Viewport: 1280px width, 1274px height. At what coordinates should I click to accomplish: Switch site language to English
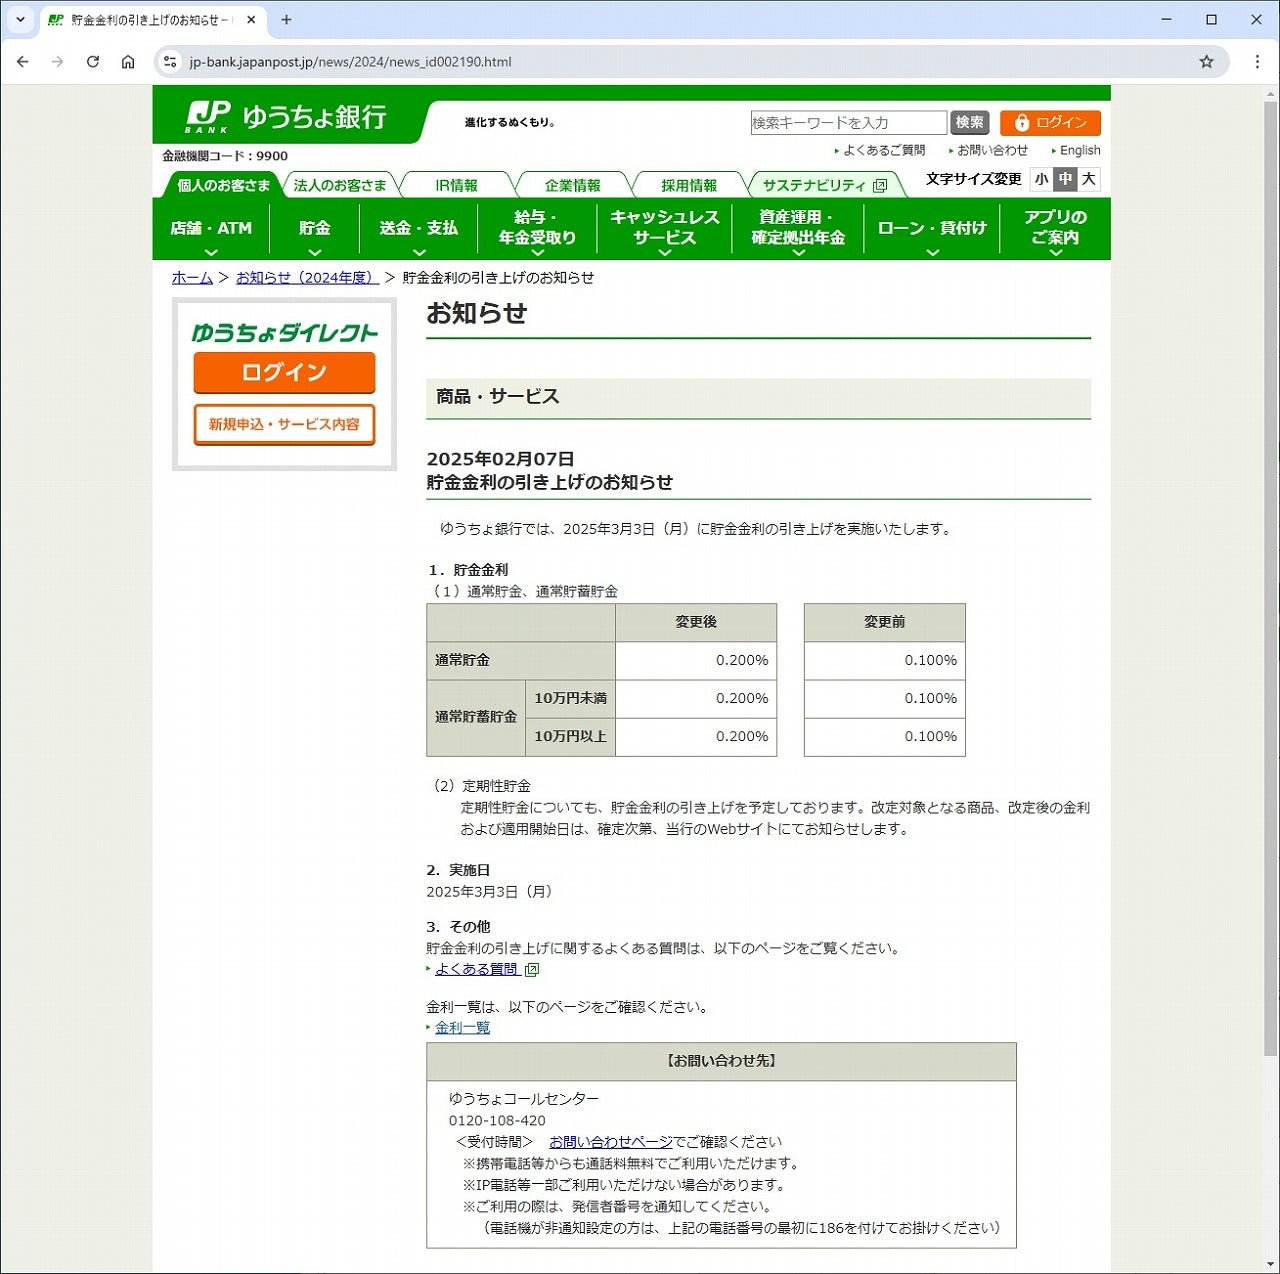(x=1080, y=150)
